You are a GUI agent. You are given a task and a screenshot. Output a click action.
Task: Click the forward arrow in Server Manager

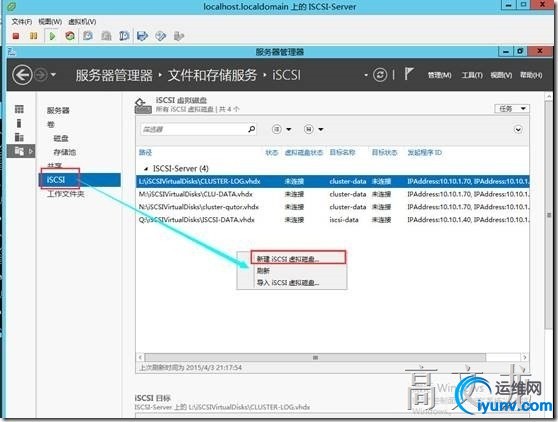[41, 75]
